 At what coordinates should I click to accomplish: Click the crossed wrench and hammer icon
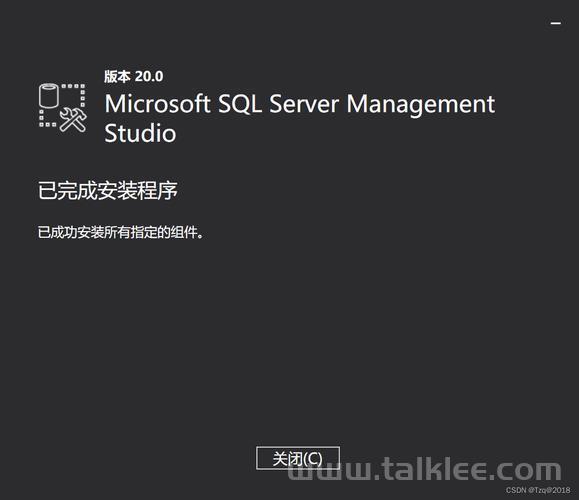point(73,120)
